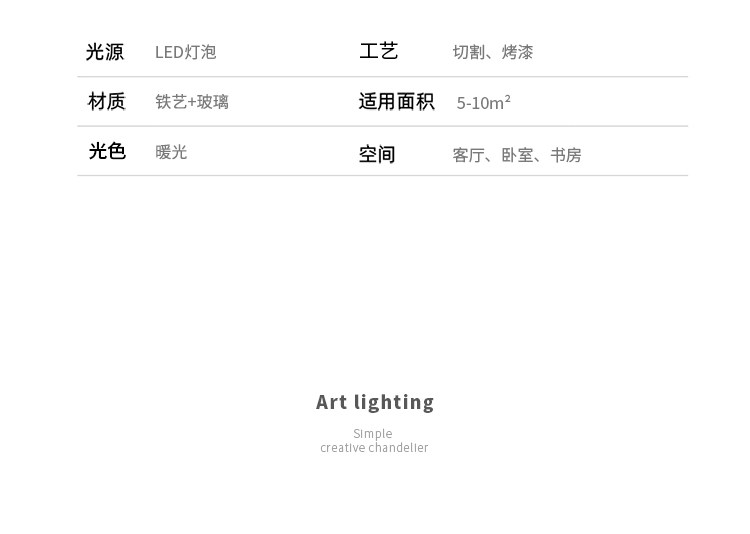
Task: Click the creative chandelier subtitle
Action: point(374,448)
